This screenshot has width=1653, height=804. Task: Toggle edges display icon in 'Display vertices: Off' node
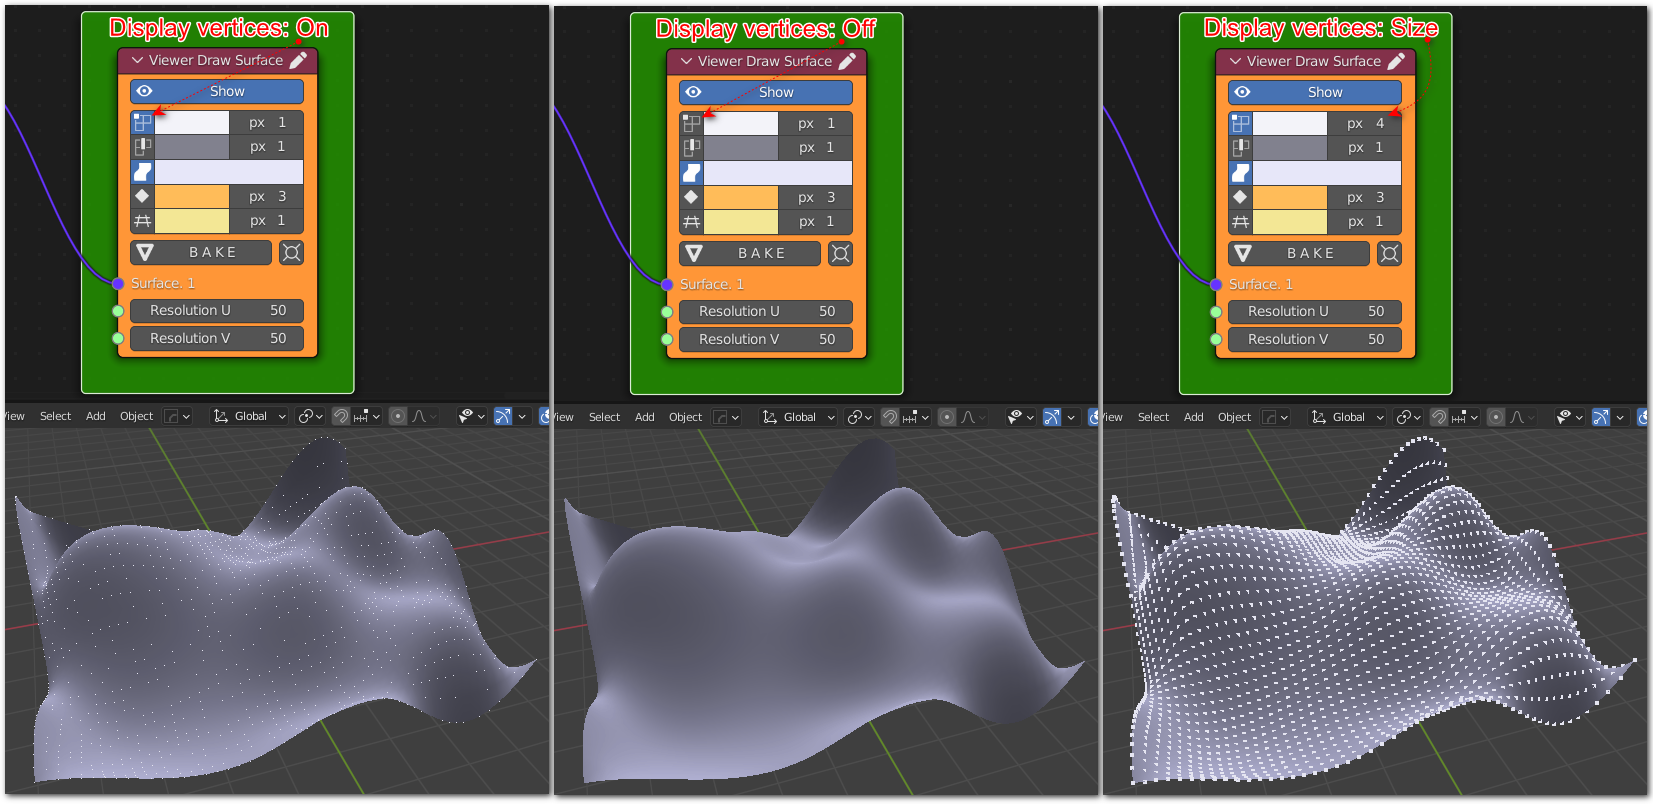pyautogui.click(x=692, y=147)
